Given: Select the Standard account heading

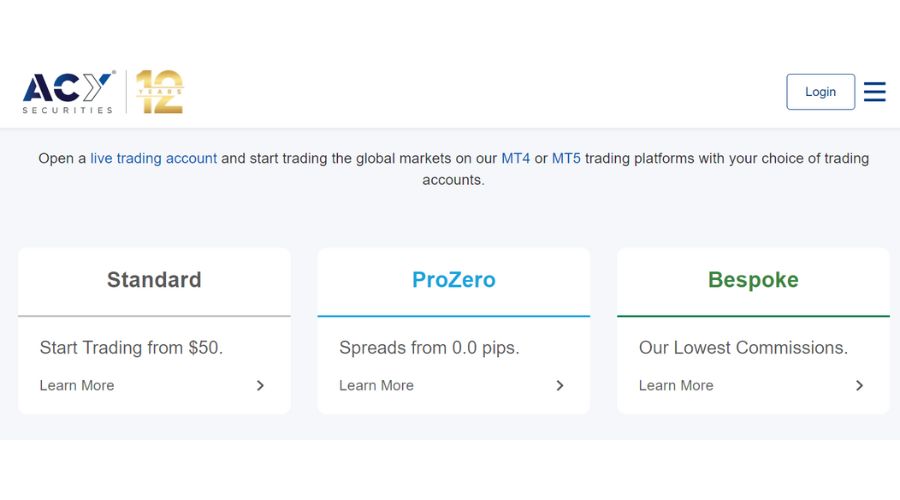Looking at the screenshot, I should coord(154,280).
